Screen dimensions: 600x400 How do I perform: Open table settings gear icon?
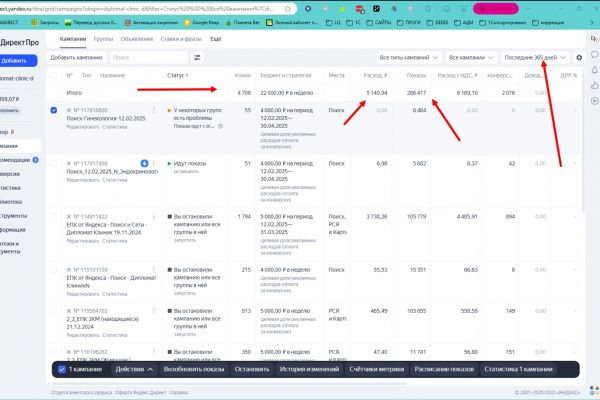point(579,57)
